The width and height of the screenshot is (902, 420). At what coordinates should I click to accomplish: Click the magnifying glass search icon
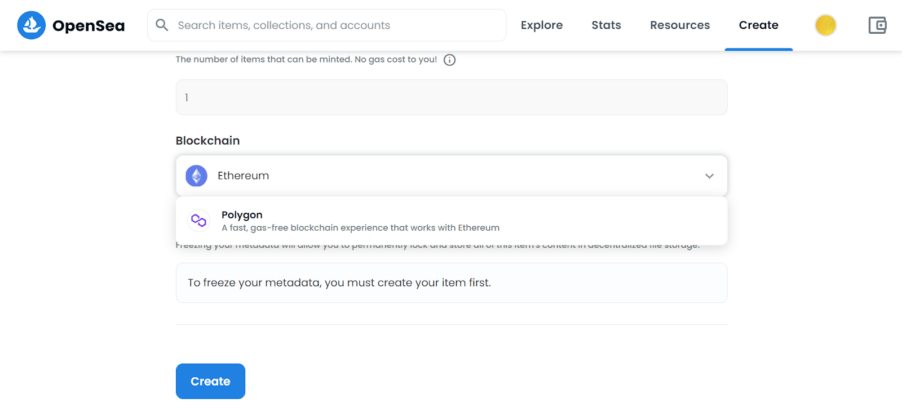coord(162,25)
